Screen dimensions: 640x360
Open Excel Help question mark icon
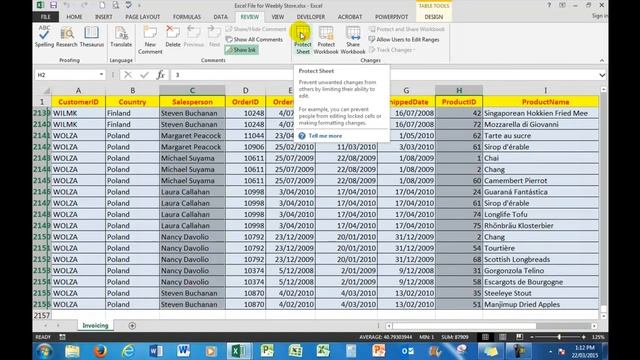[549, 5]
